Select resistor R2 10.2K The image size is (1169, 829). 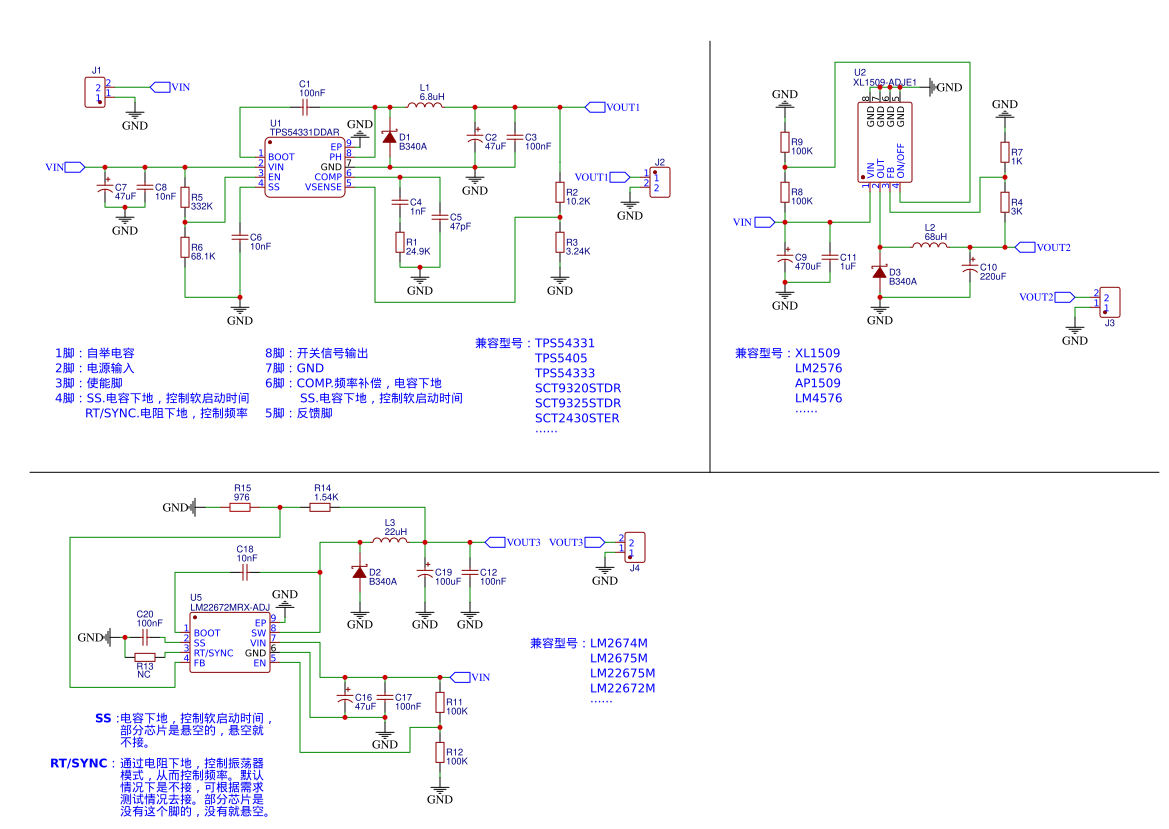560,192
